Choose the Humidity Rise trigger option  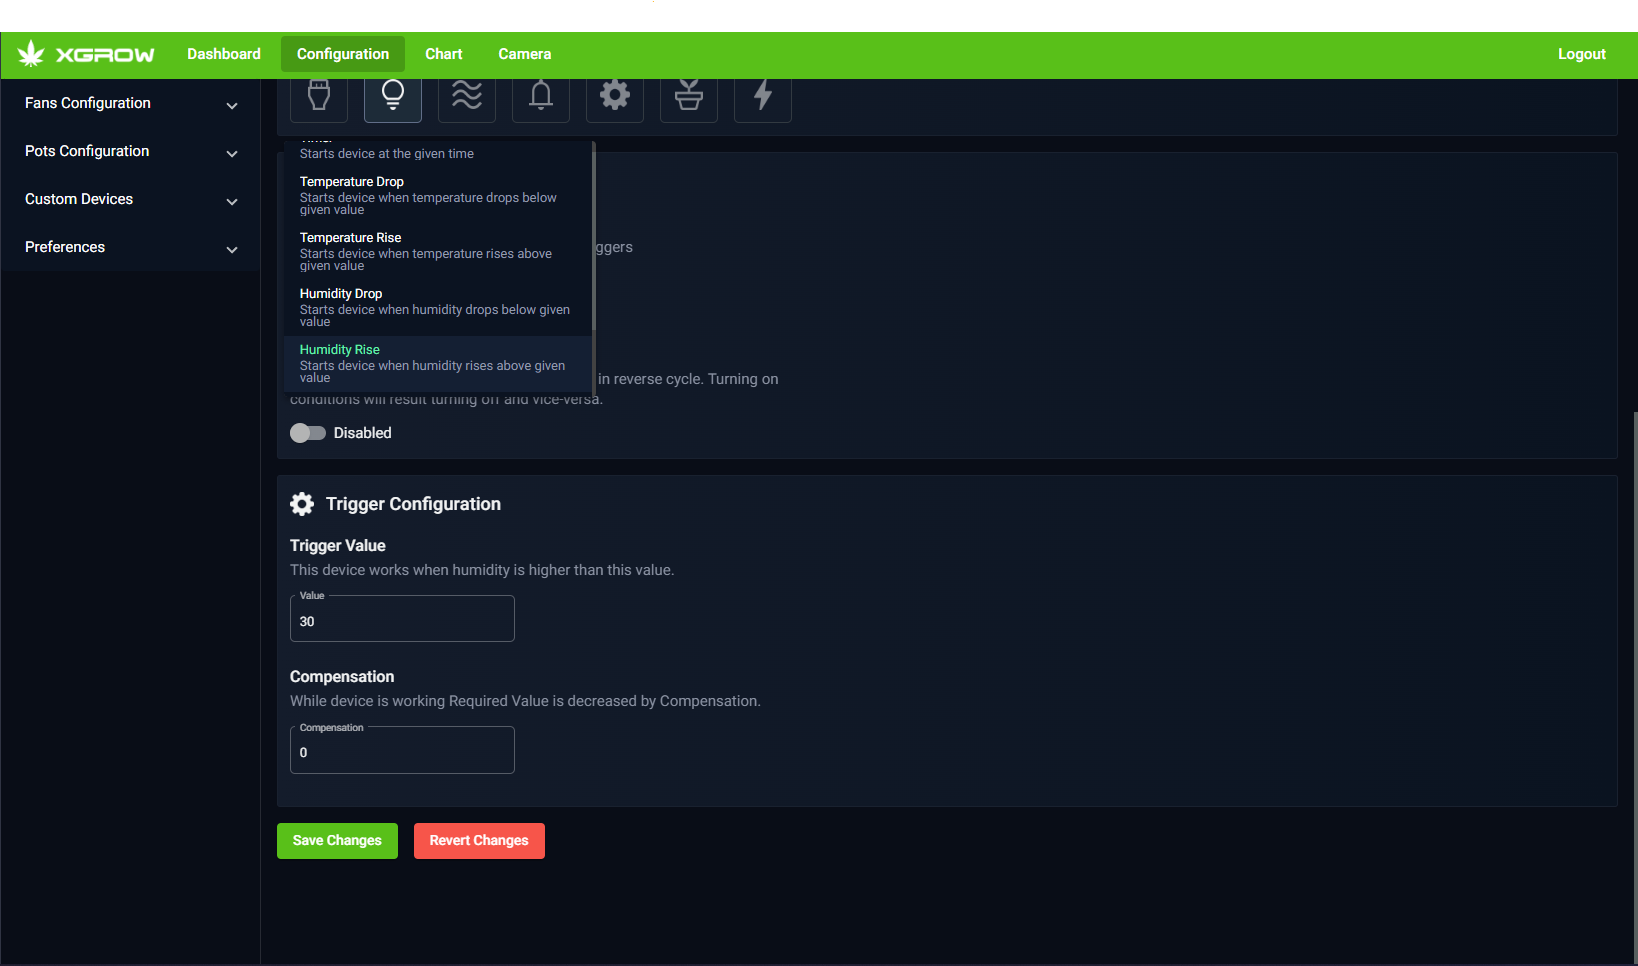coord(438,364)
